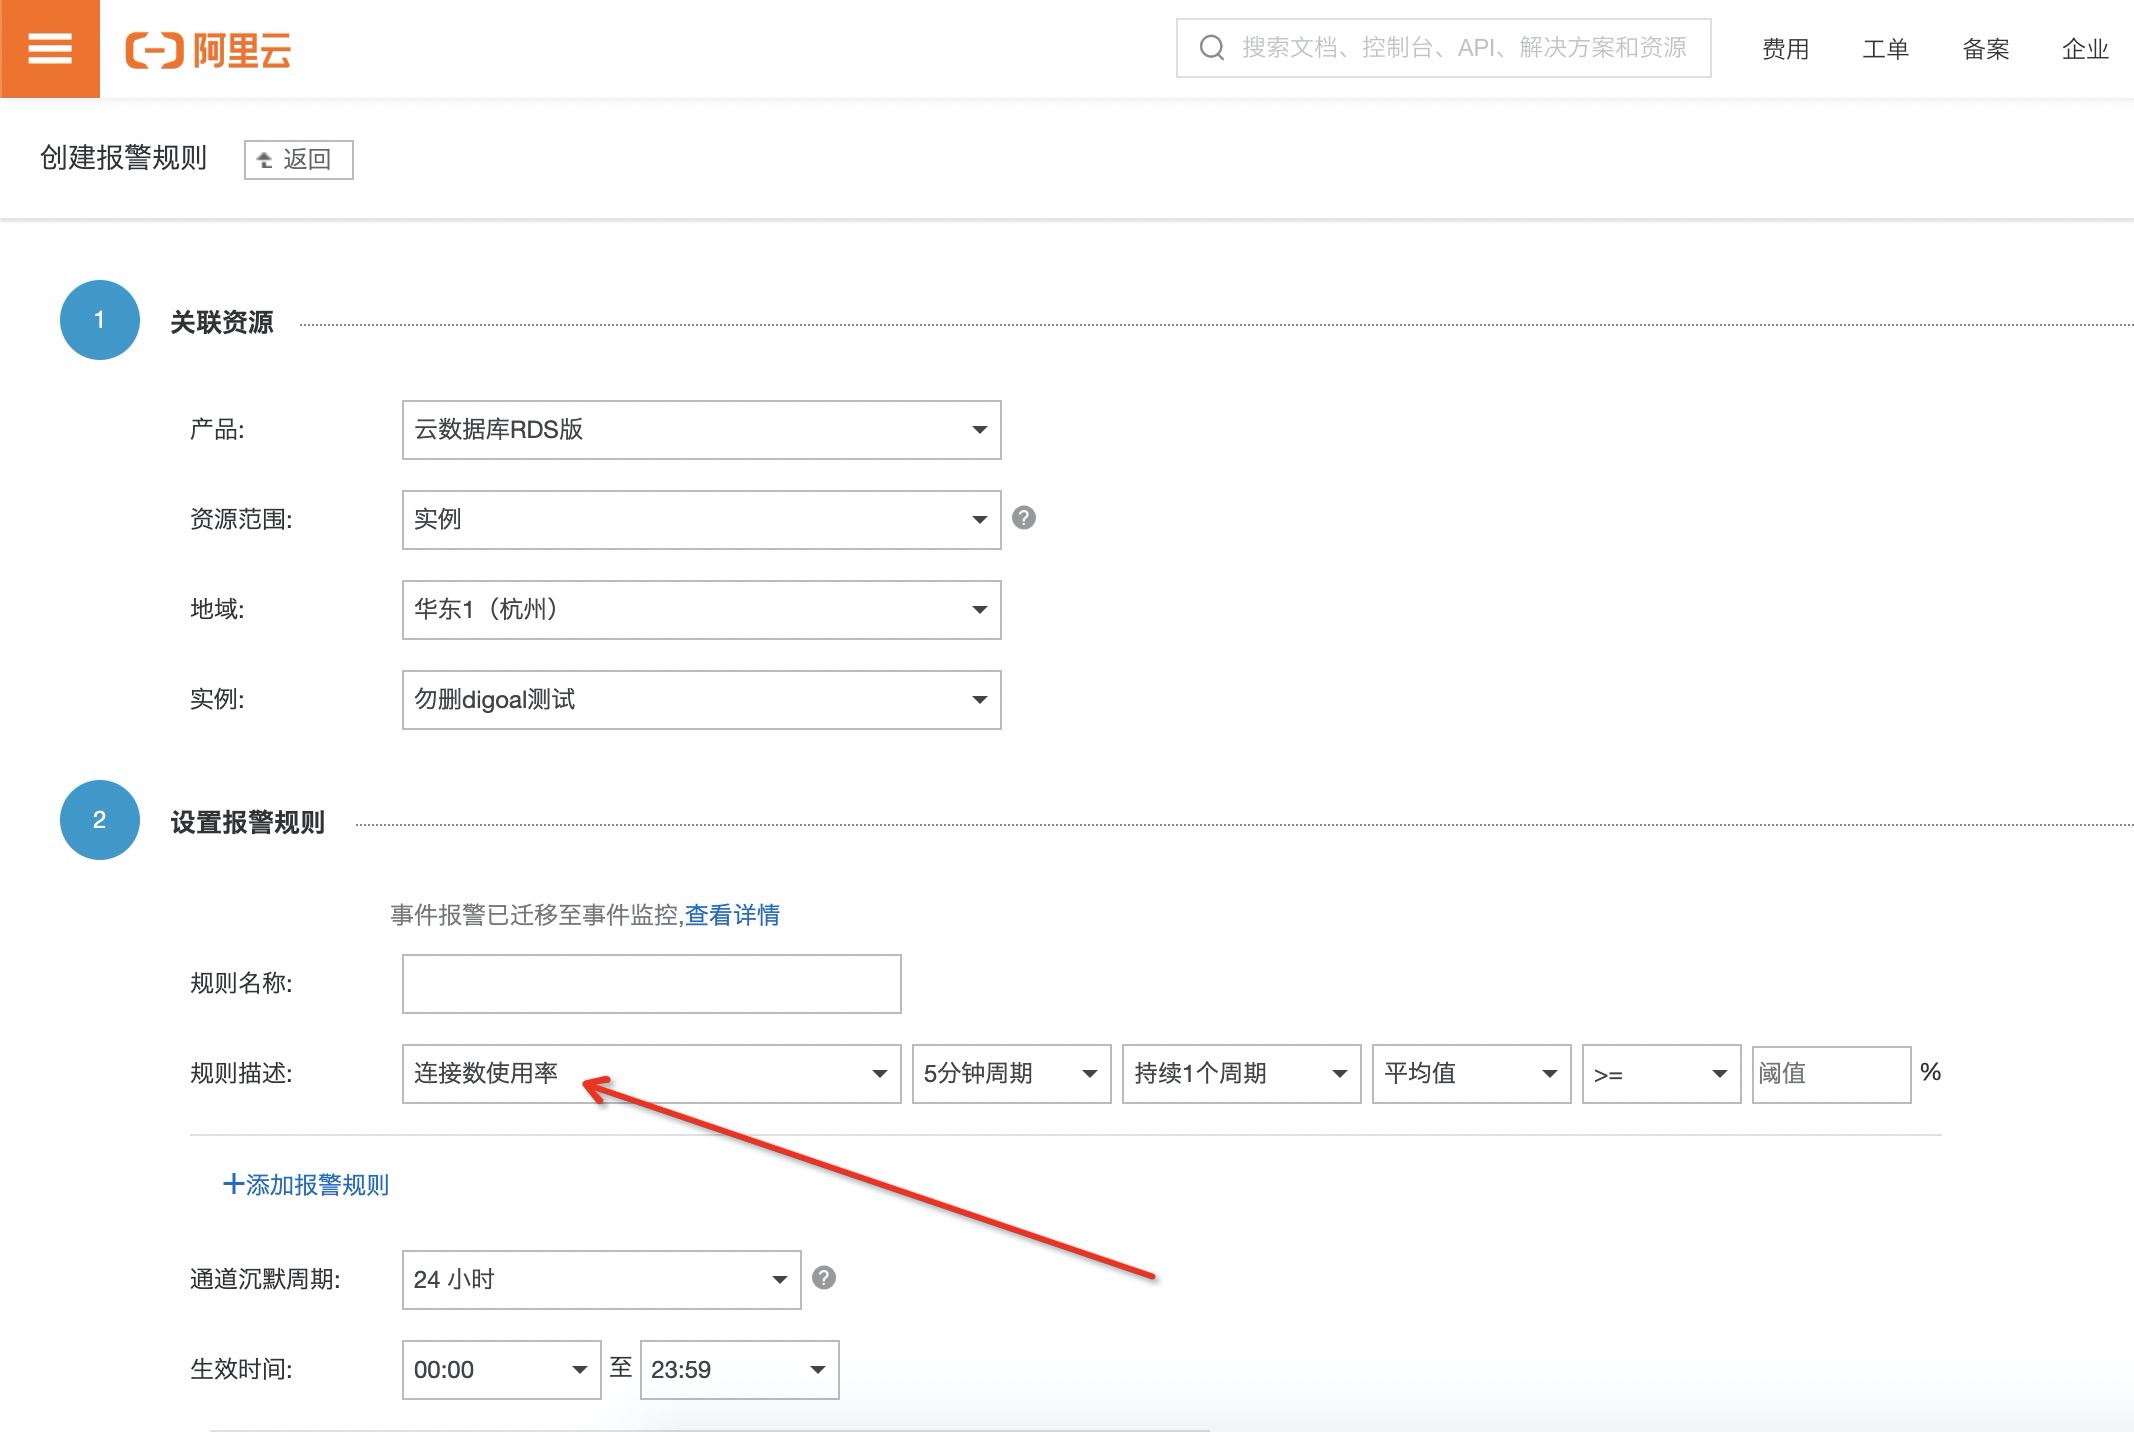Open the 实例 instance dropdown
Screen dimensions: 2134x1432
pos(700,700)
